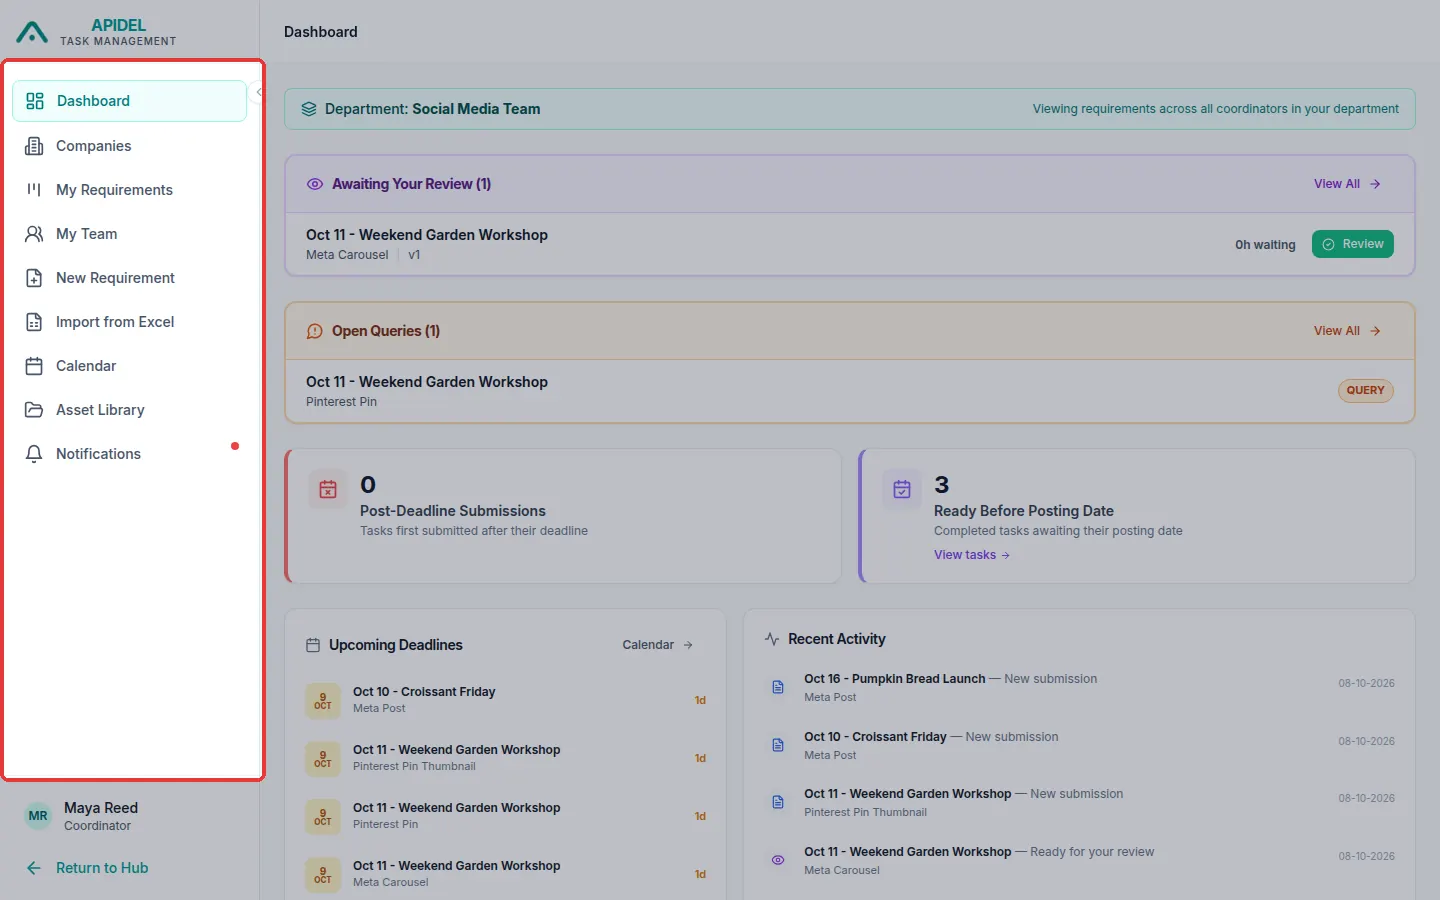Click the Recent Activity pulse icon

pyautogui.click(x=772, y=639)
